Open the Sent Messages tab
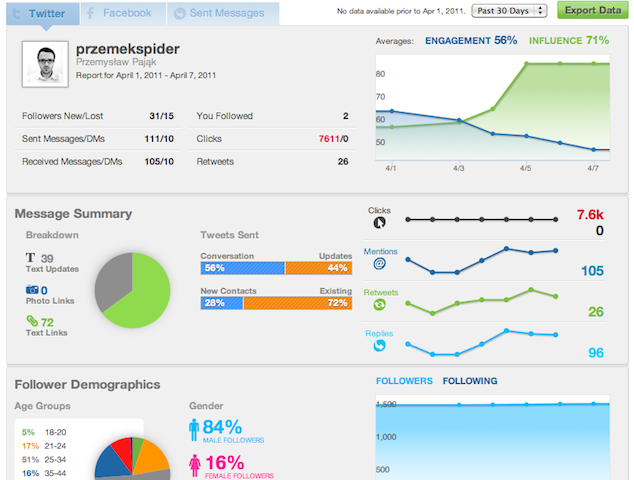 [223, 13]
